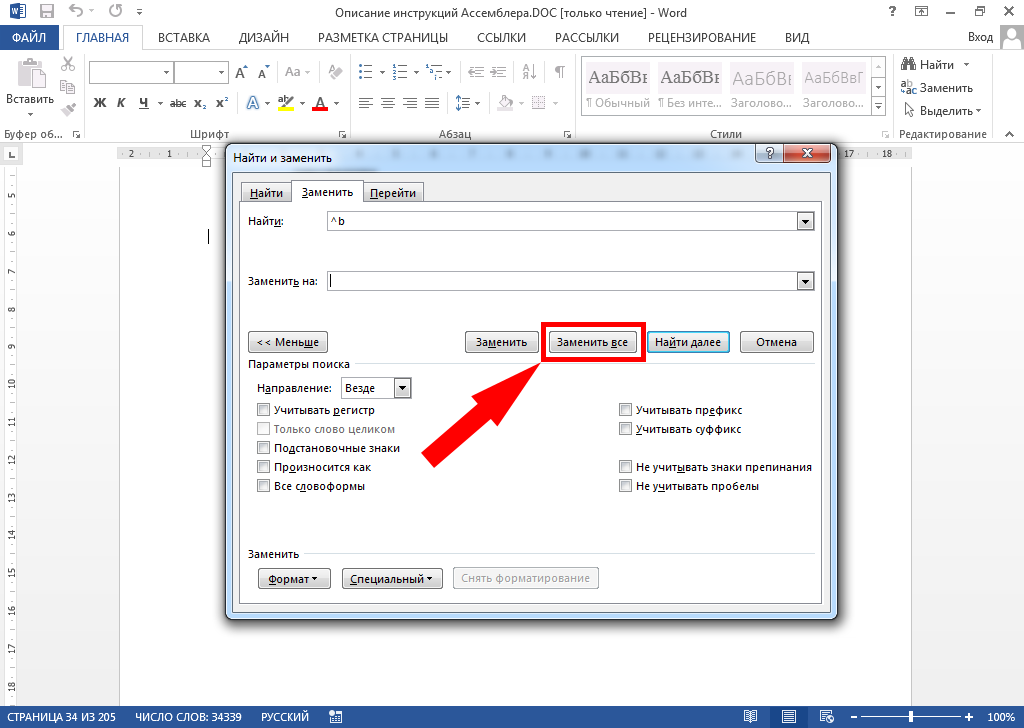Switch to the 'Найти' tab in dialog
The height and width of the screenshot is (728, 1024).
pyautogui.click(x=266, y=193)
